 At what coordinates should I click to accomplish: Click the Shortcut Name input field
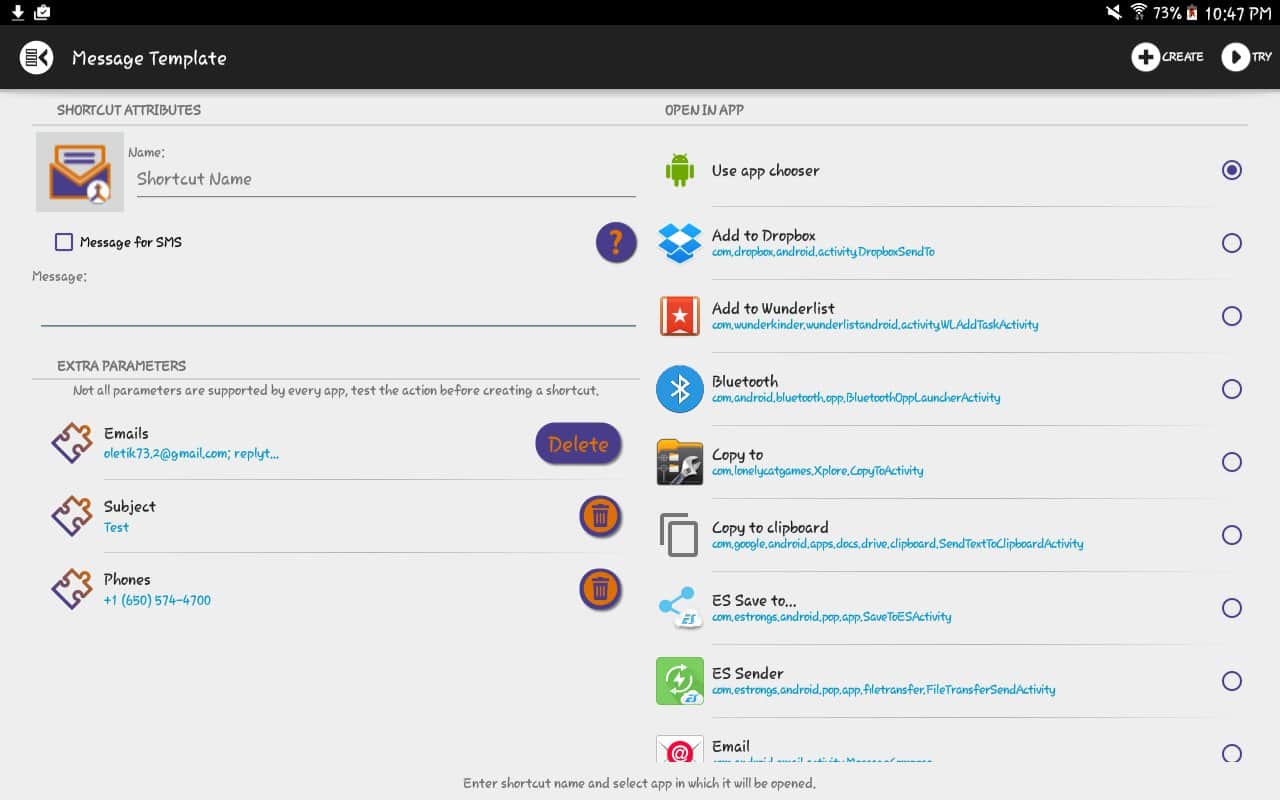coord(385,179)
